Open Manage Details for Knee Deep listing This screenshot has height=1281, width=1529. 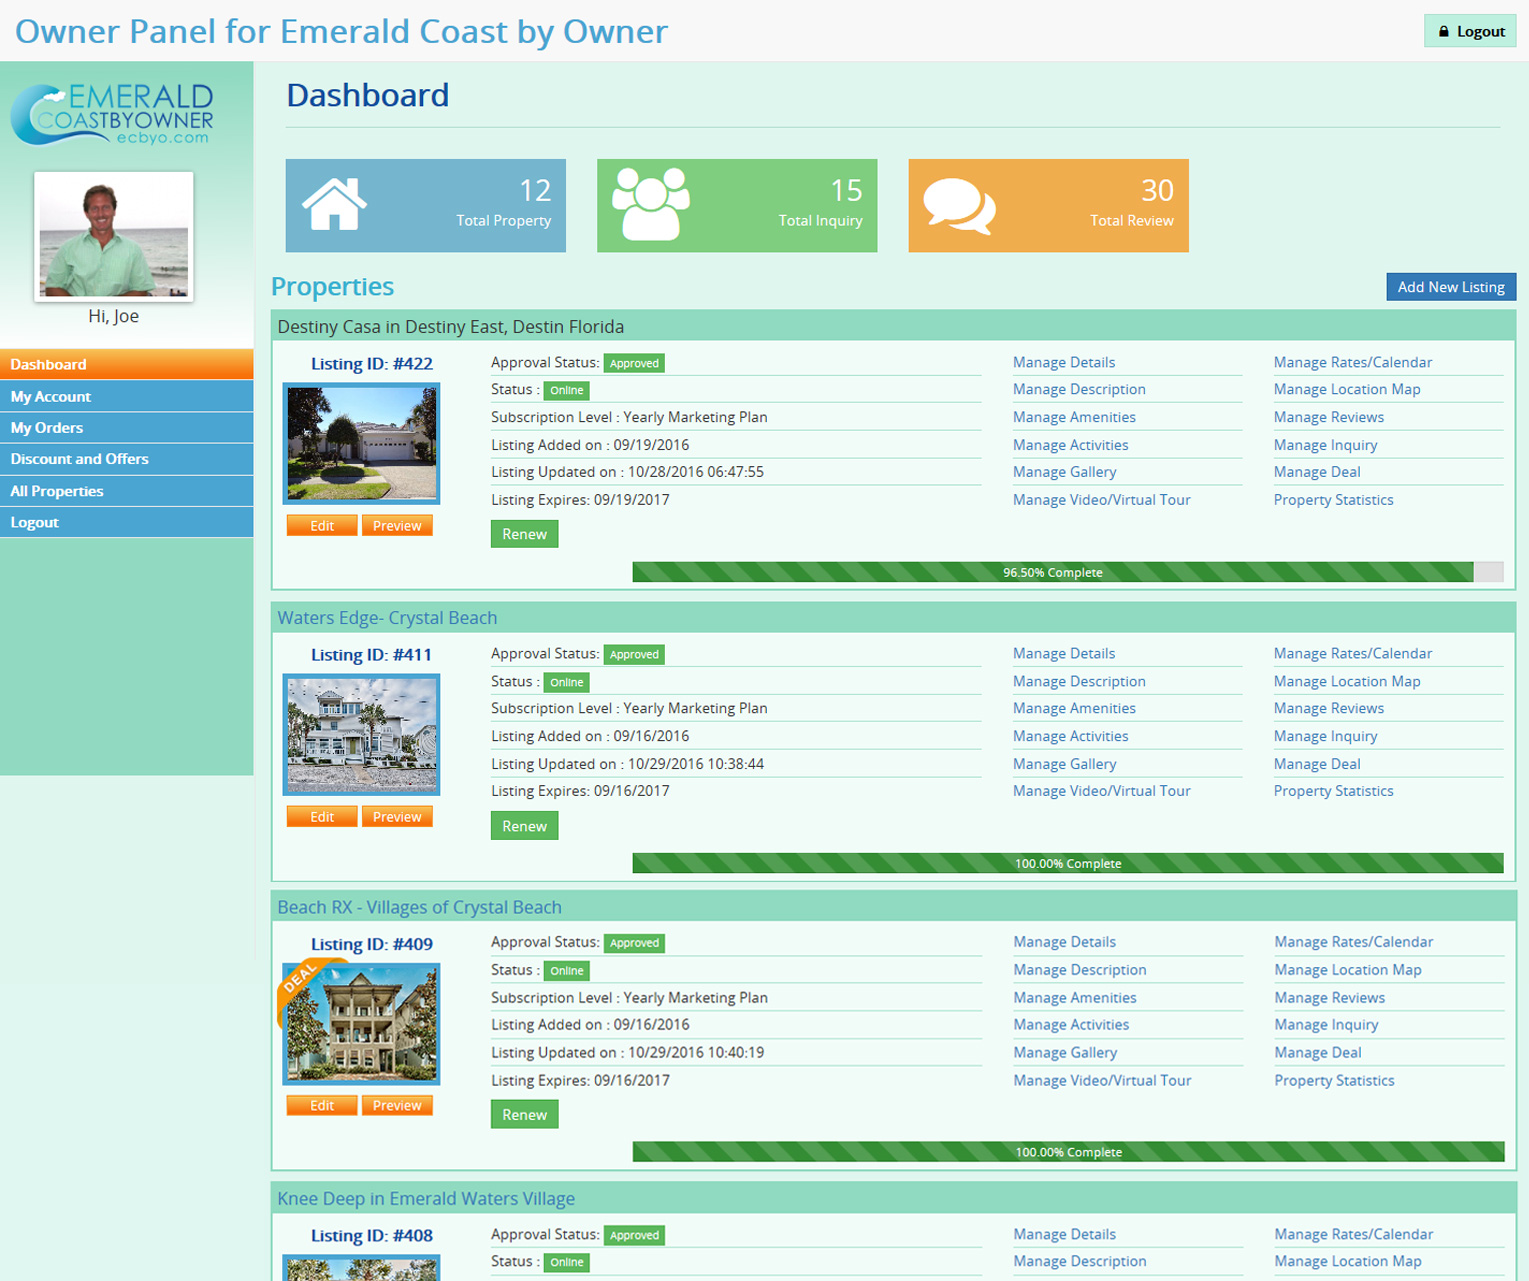pos(1065,1234)
